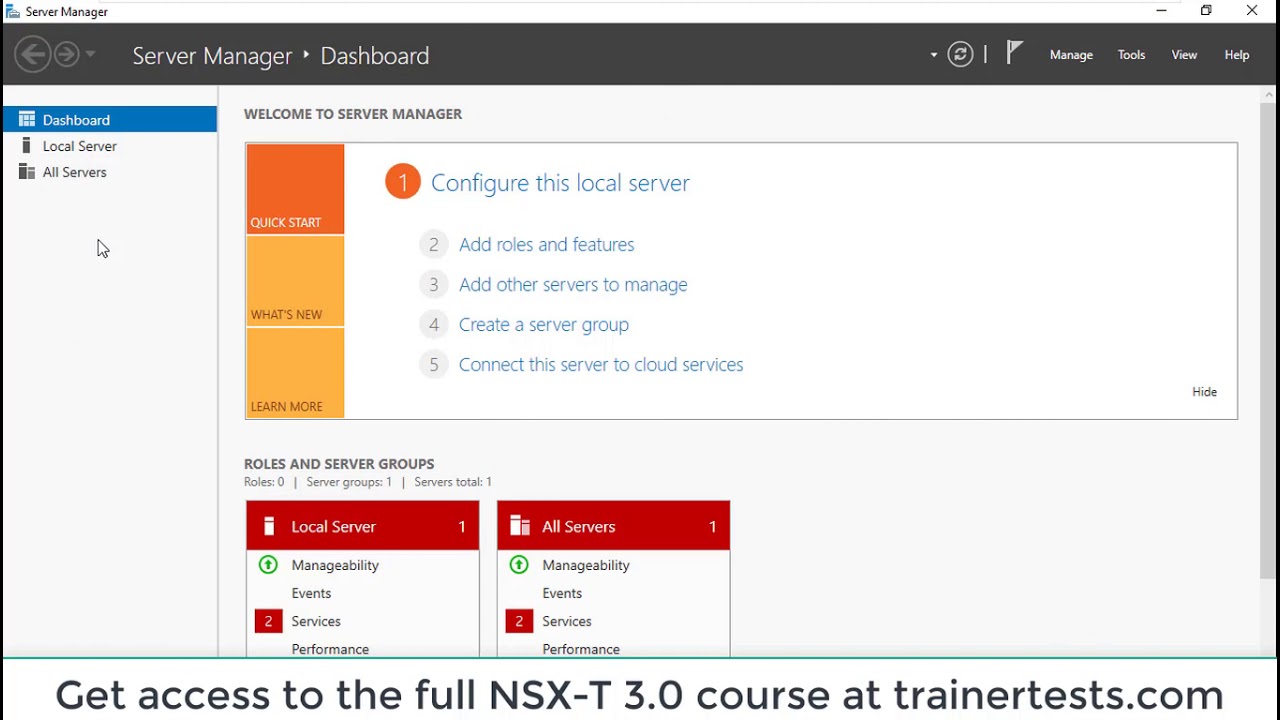Click Connect this server to cloud services
The width and height of the screenshot is (1280, 720).
[601, 364]
